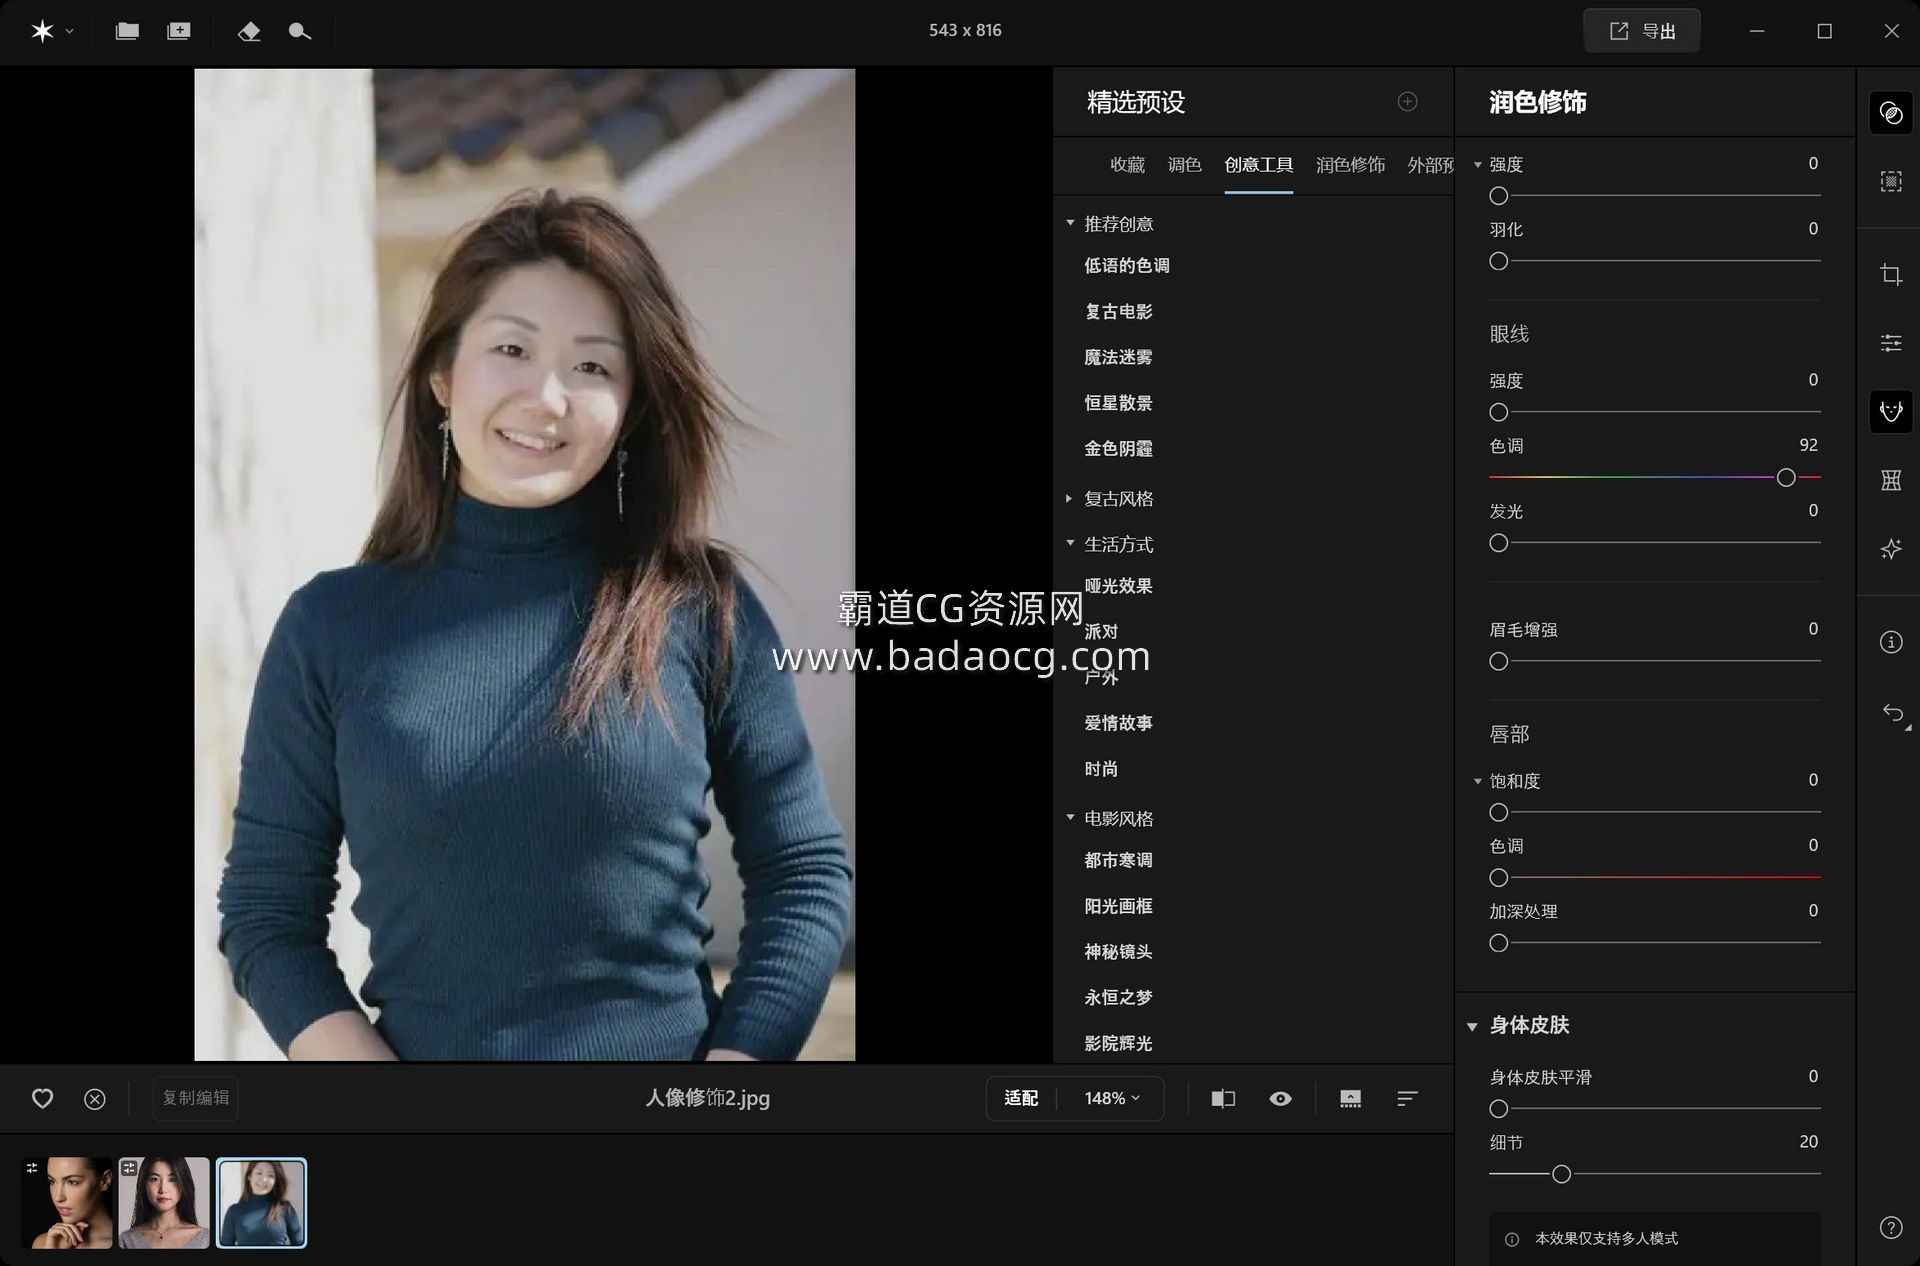The image size is (1920, 1266).
Task: Switch to the 调色 tab
Action: click(x=1184, y=165)
